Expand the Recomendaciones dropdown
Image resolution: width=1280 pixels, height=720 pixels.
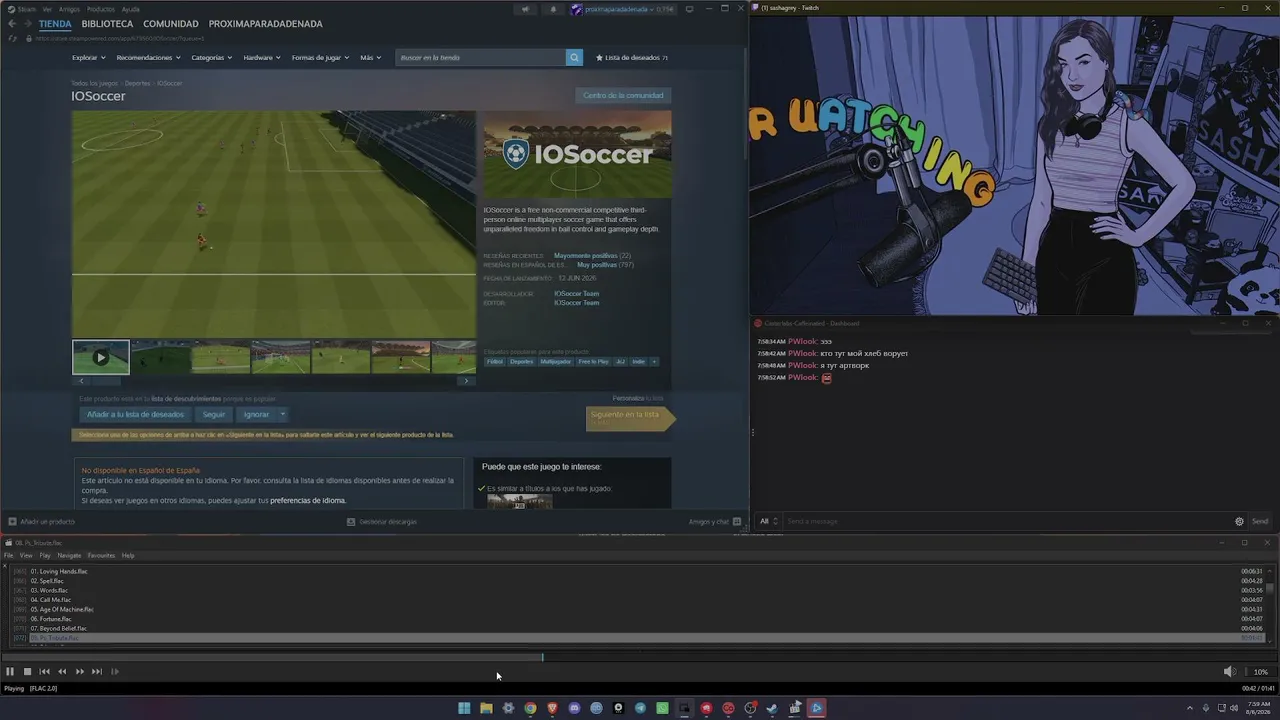tap(148, 58)
